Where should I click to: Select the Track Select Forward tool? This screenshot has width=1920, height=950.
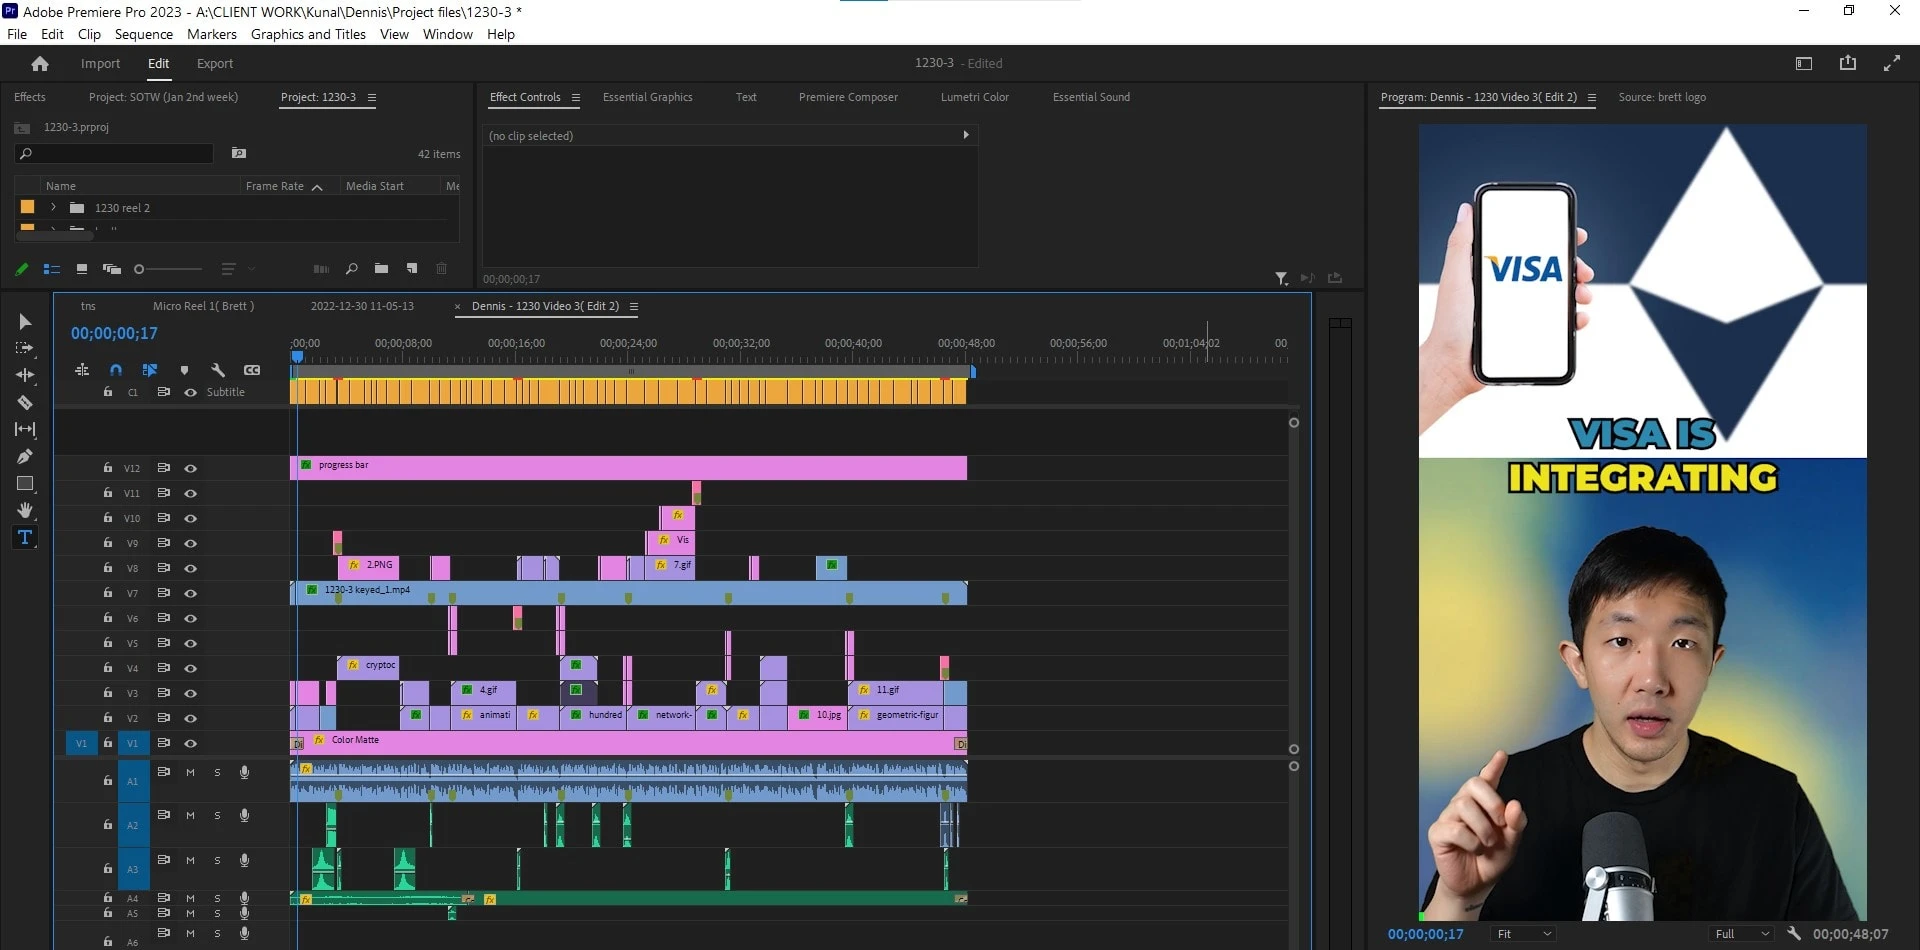[25, 348]
